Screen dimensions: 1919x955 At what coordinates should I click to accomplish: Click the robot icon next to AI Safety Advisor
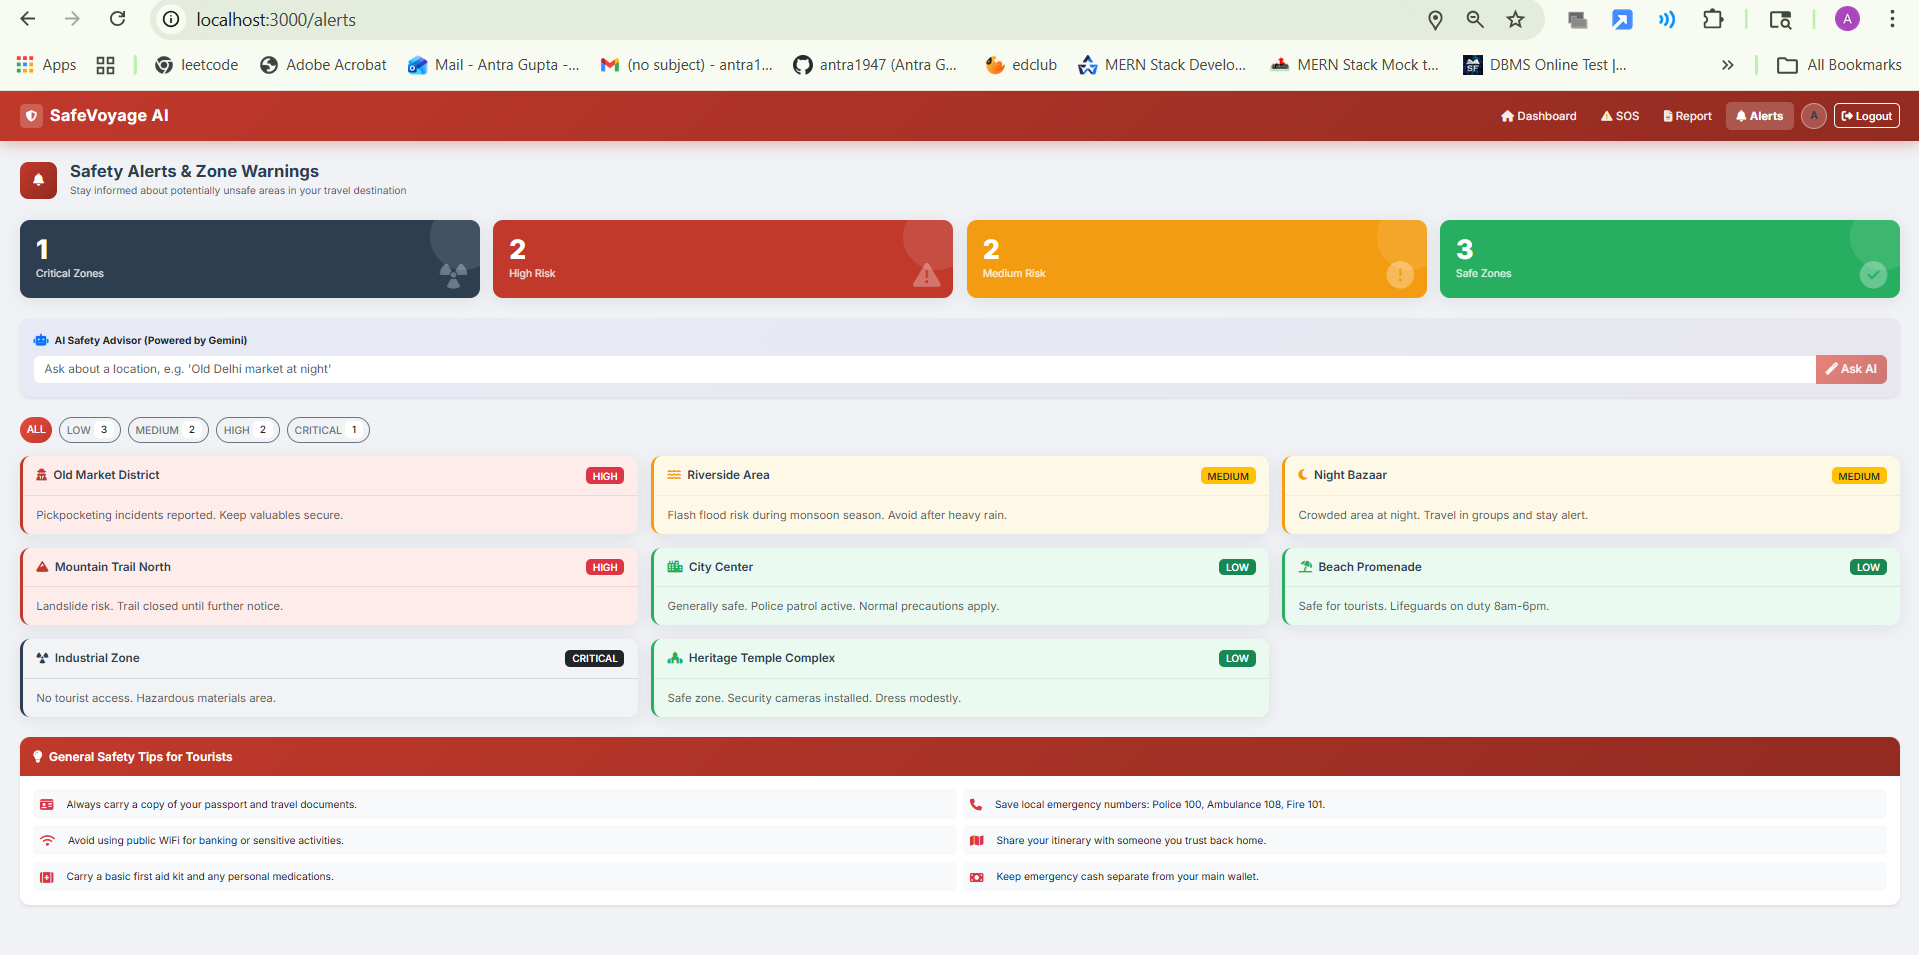click(41, 340)
